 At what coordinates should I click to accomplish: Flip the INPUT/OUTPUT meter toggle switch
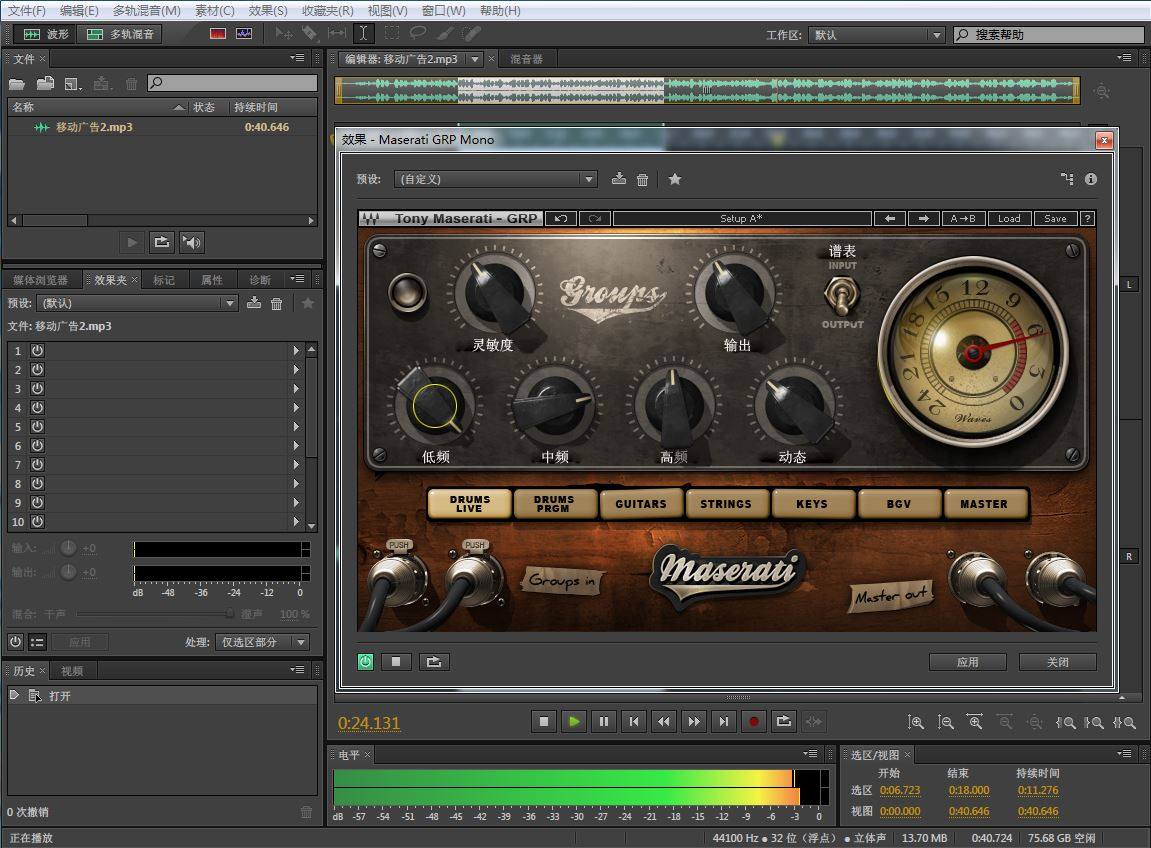click(x=842, y=294)
